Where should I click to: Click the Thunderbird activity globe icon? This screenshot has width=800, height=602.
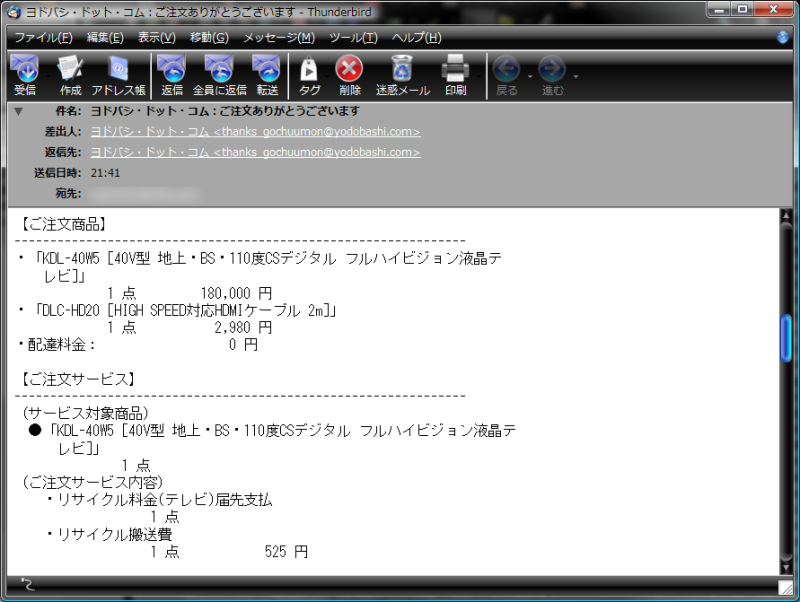pos(783,37)
